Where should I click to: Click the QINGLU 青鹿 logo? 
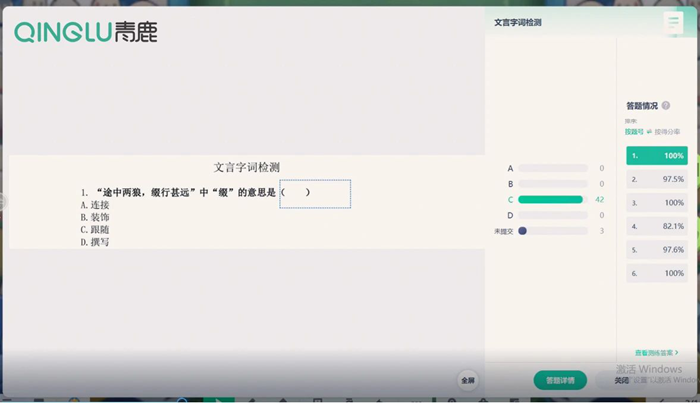click(x=85, y=33)
